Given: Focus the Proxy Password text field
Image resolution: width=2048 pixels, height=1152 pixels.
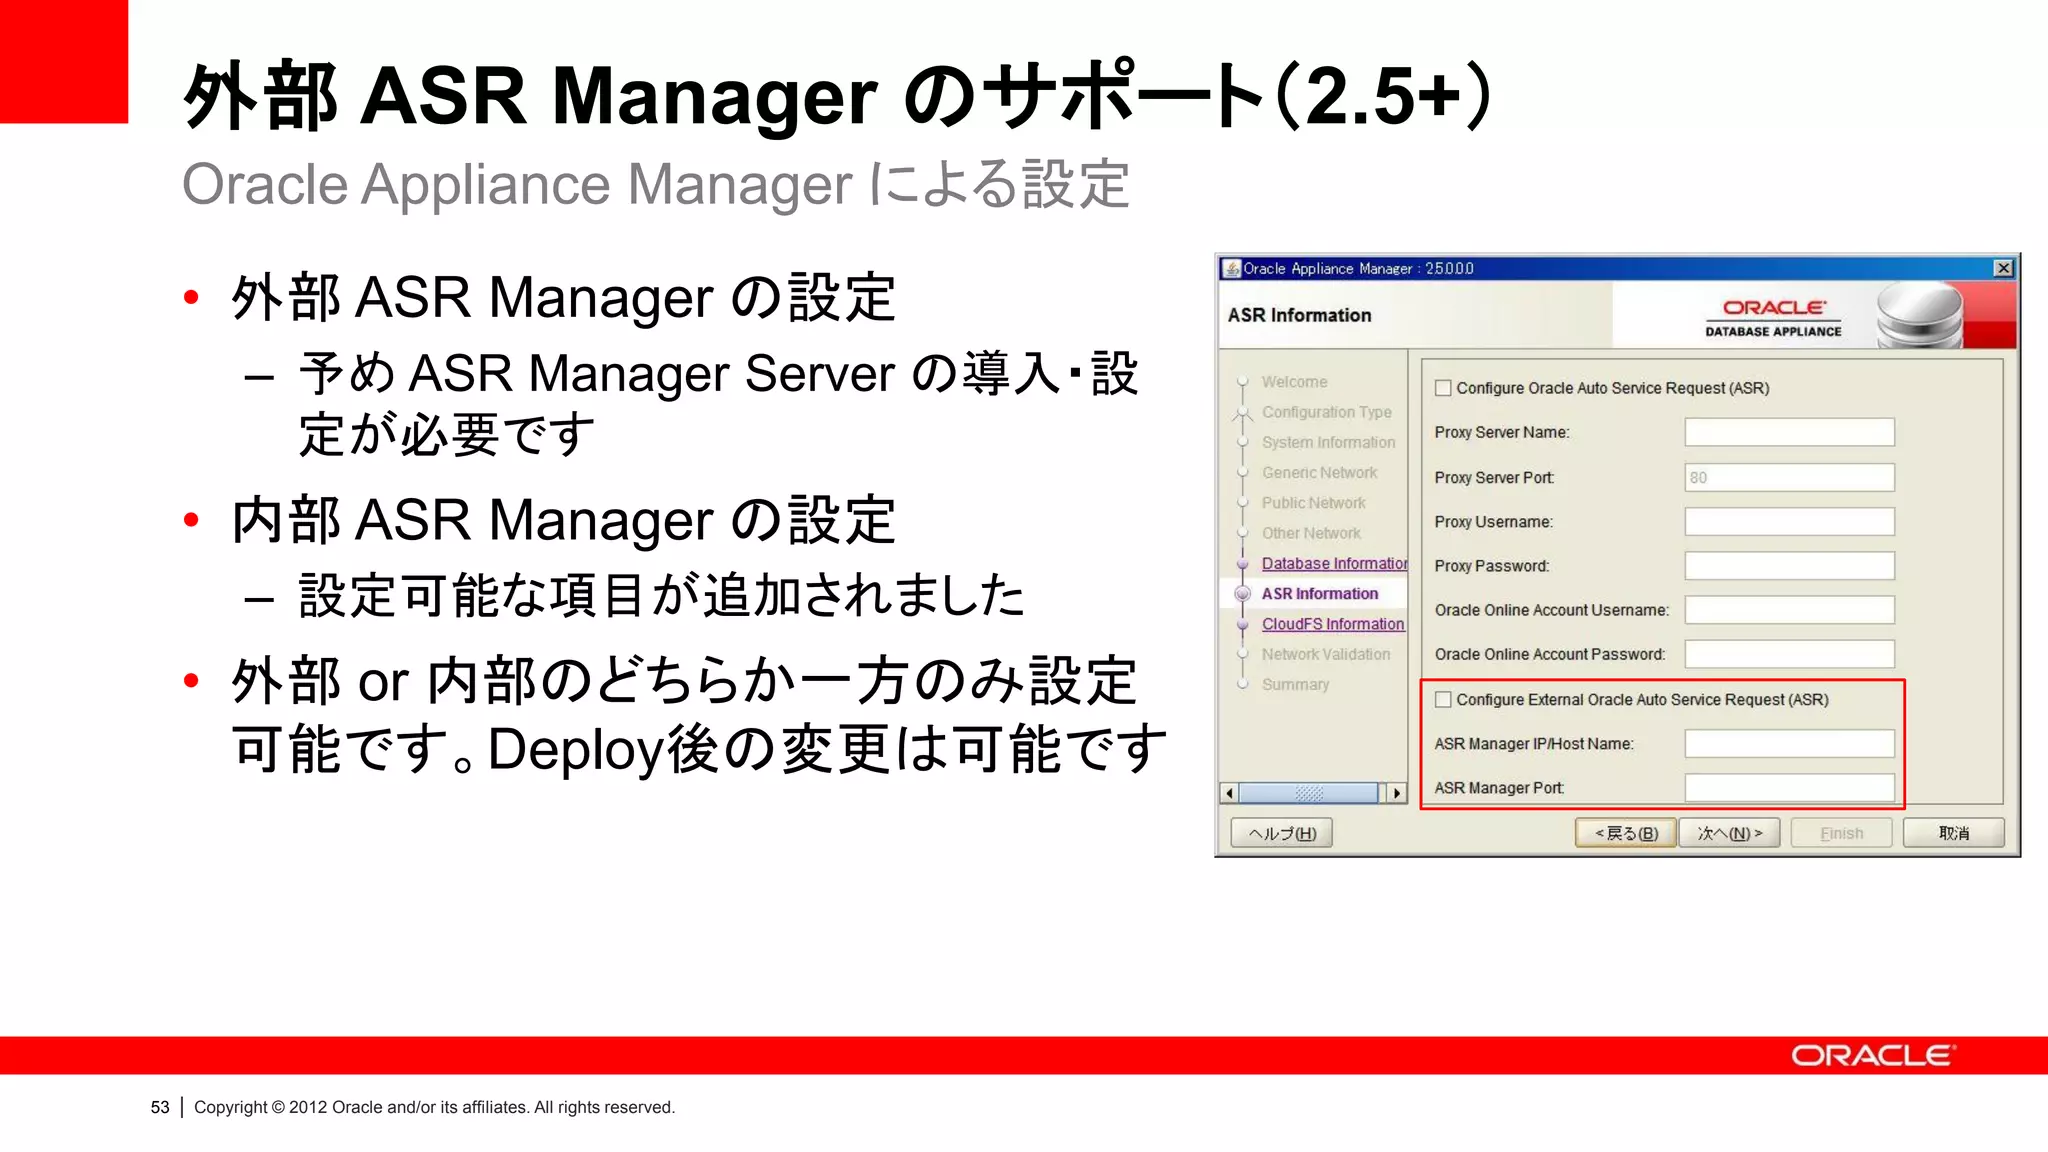Looking at the screenshot, I should coord(1789,565).
